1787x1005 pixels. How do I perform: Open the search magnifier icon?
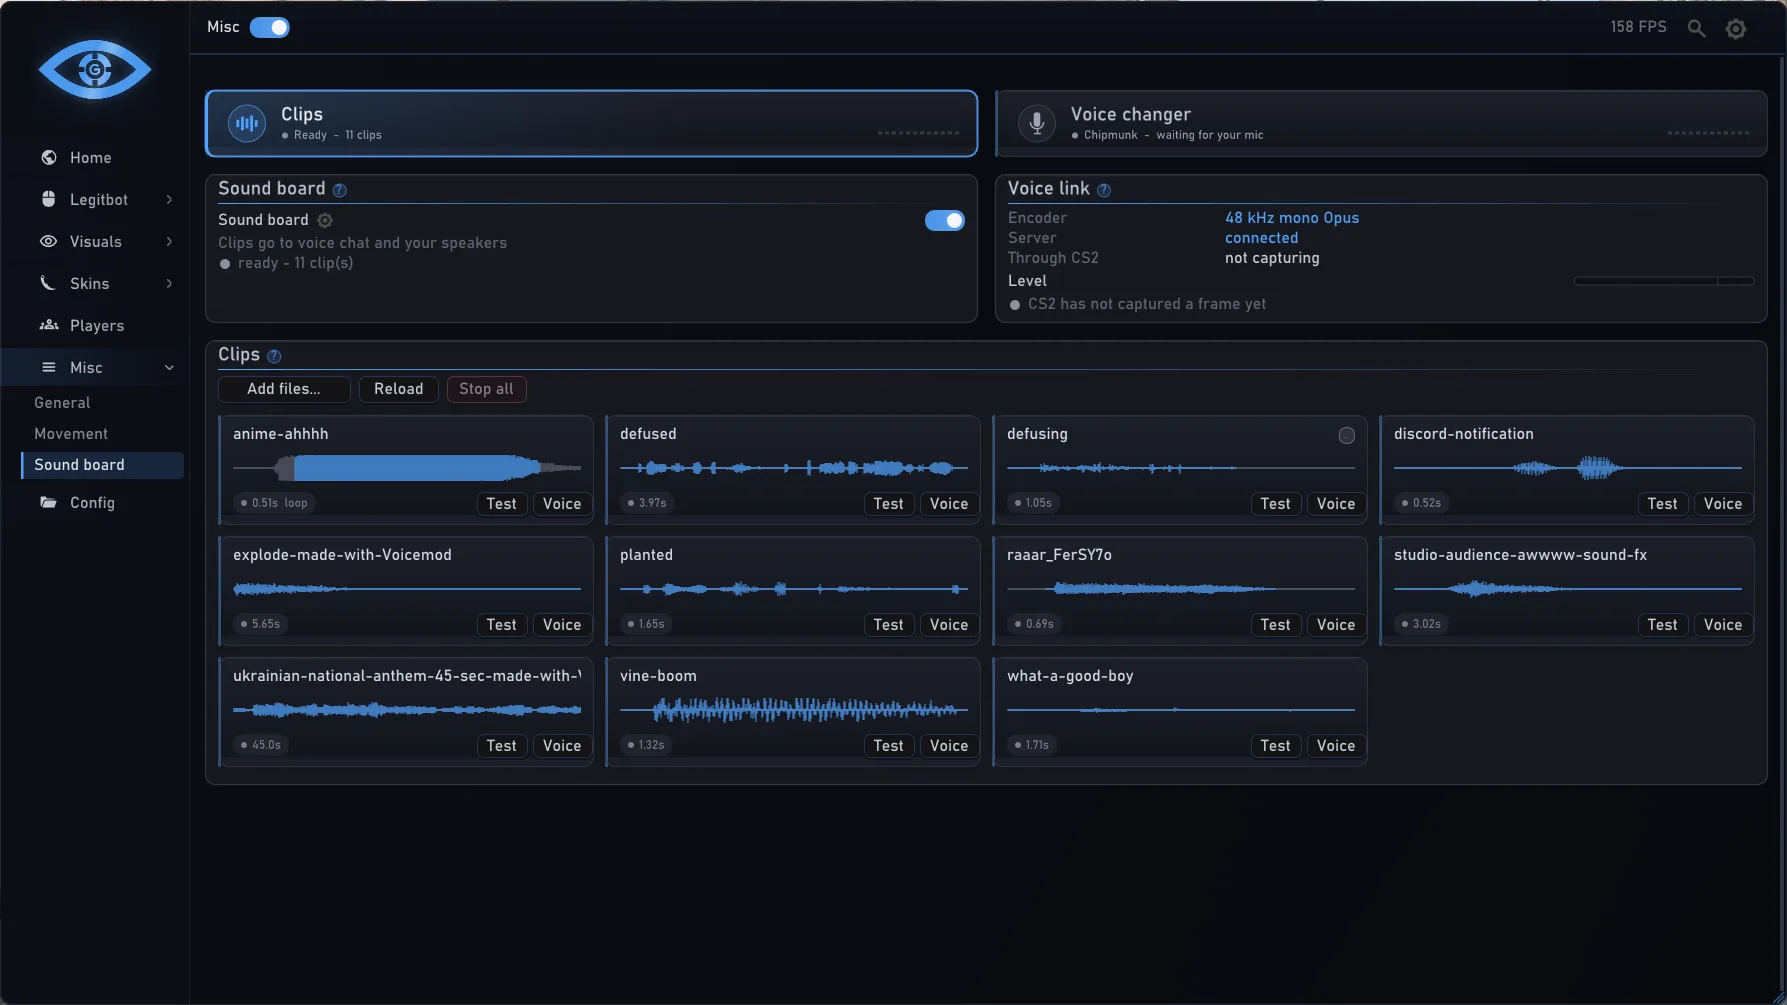tap(1696, 28)
